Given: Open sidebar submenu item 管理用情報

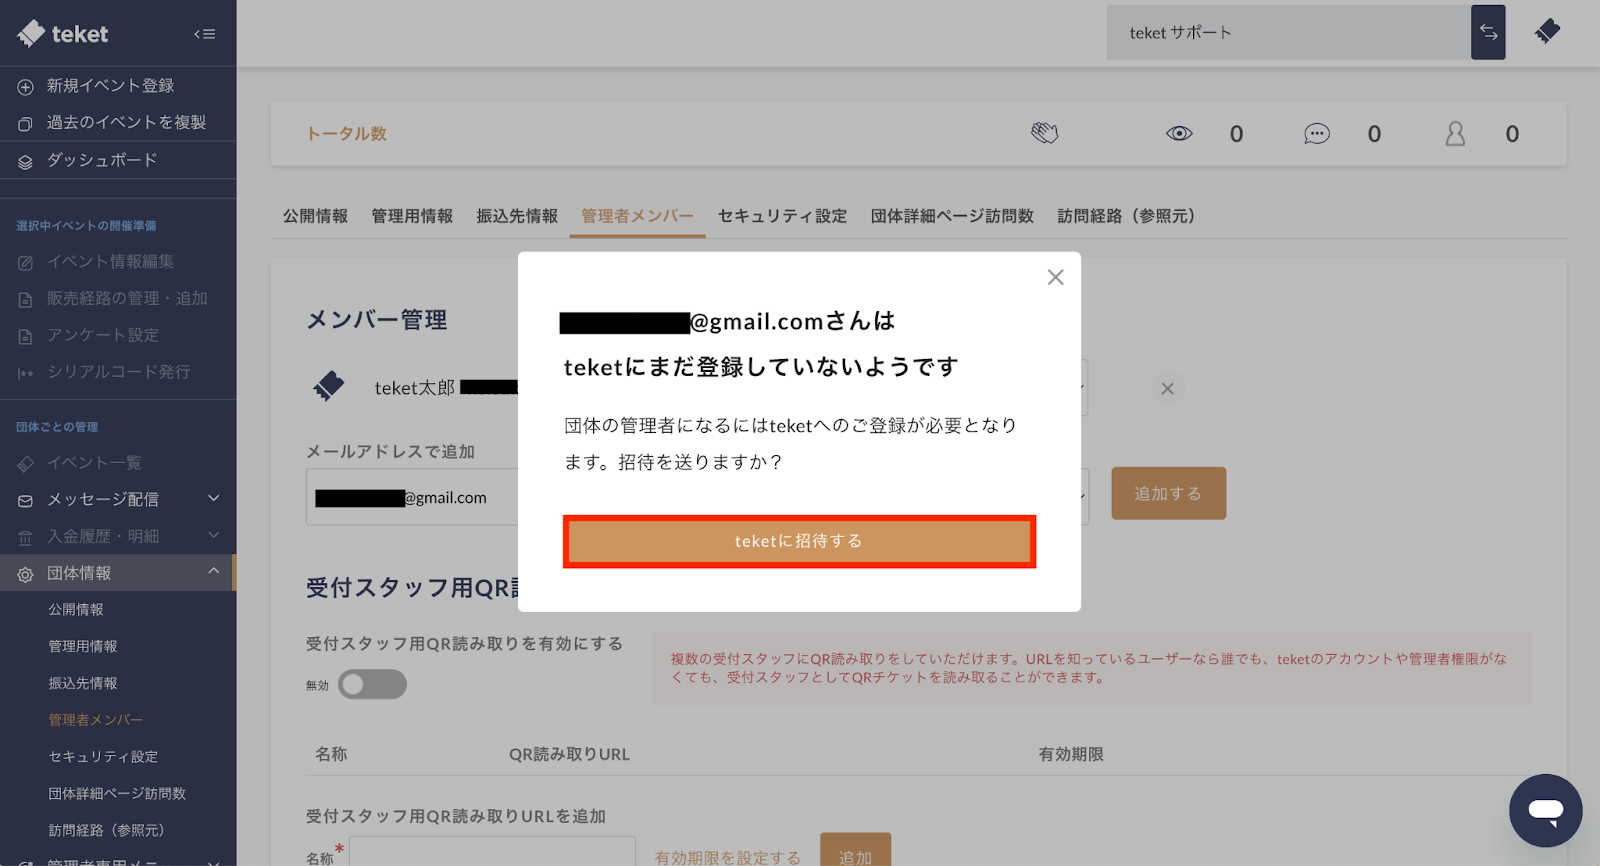Looking at the screenshot, I should [x=83, y=646].
